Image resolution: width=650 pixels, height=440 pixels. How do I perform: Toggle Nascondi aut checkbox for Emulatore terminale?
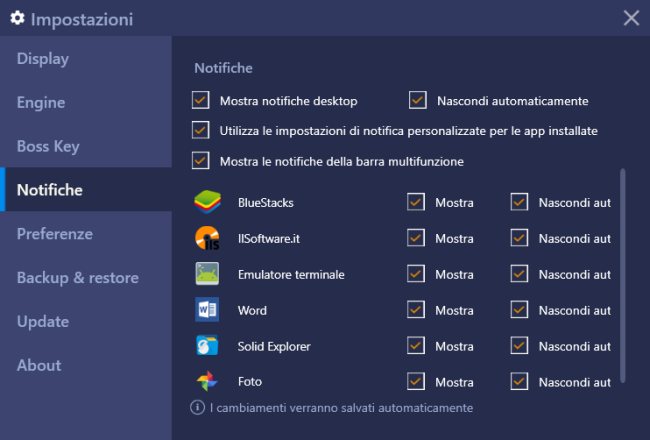[519, 274]
